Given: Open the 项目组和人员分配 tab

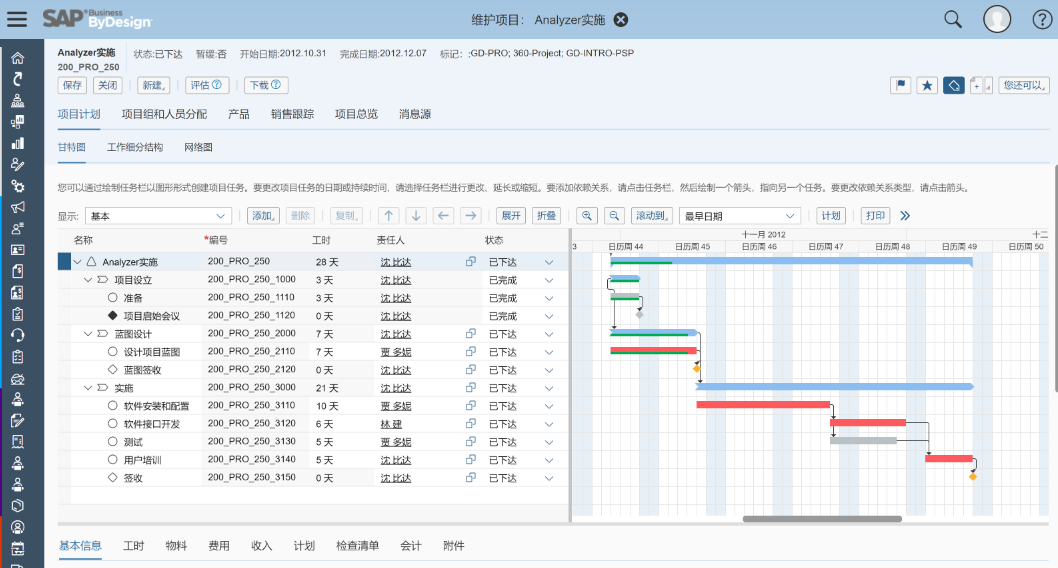Looking at the screenshot, I should (x=164, y=114).
